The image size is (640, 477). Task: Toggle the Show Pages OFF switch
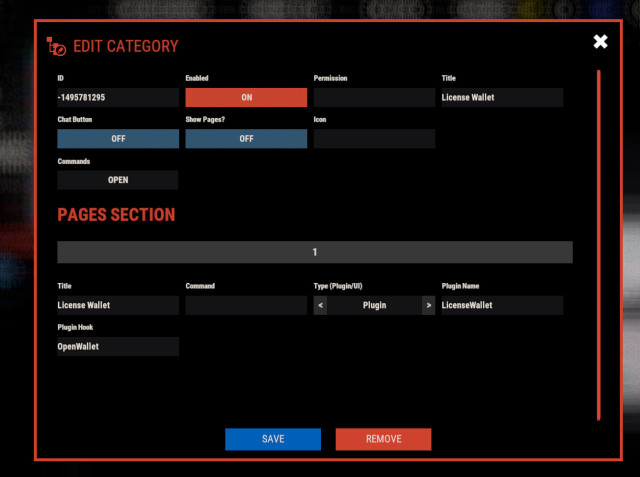pos(246,139)
